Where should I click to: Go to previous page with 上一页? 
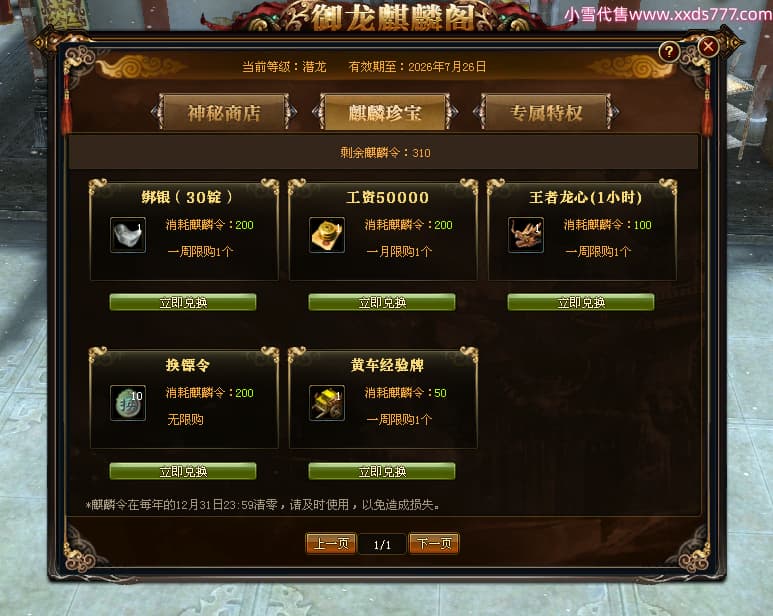click(331, 544)
